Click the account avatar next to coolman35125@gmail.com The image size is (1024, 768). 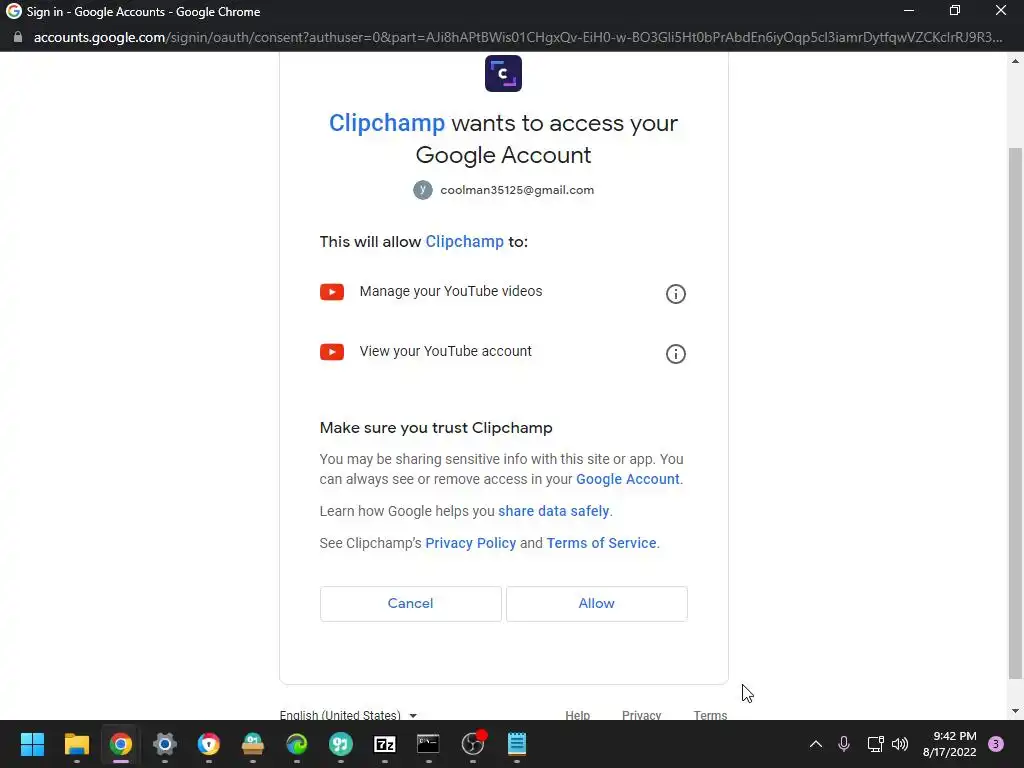point(423,190)
